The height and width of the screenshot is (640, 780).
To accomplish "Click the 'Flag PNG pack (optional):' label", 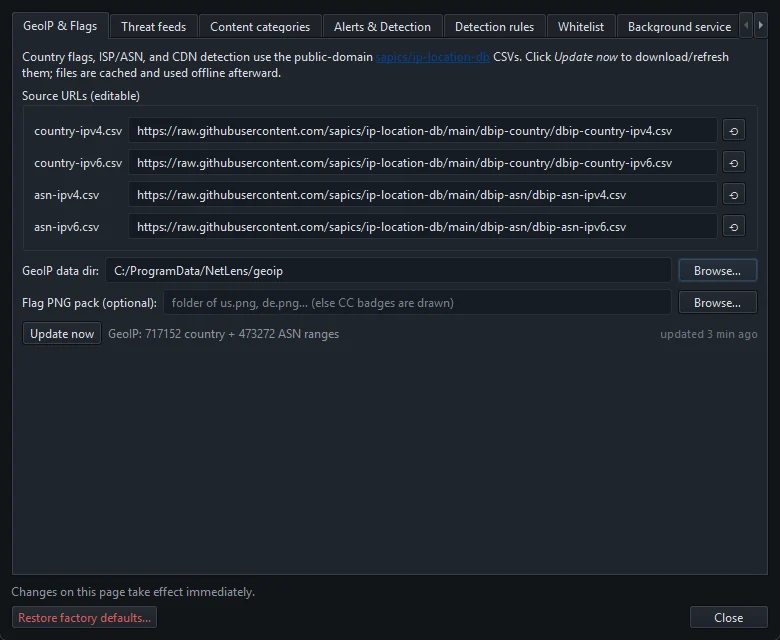I will [x=89, y=303].
